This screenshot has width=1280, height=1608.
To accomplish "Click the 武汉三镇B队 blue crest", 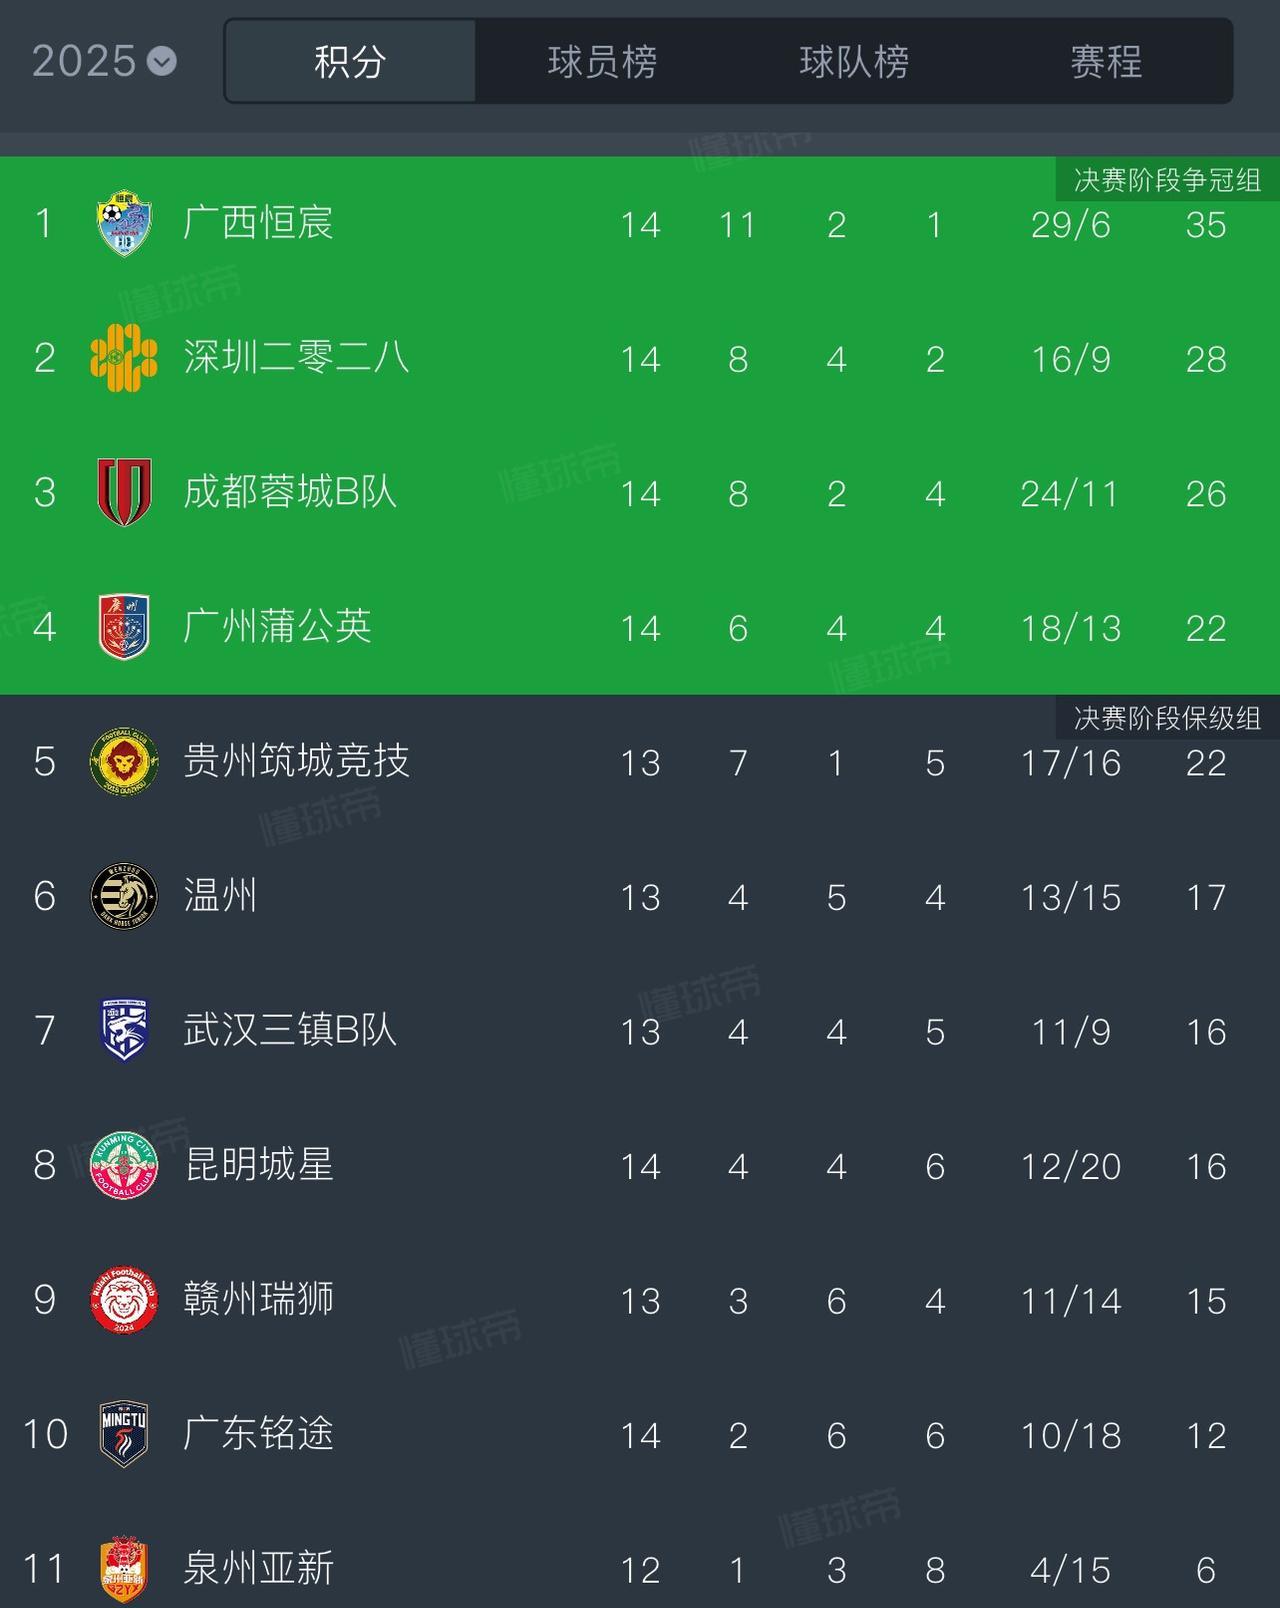I will (124, 1030).
